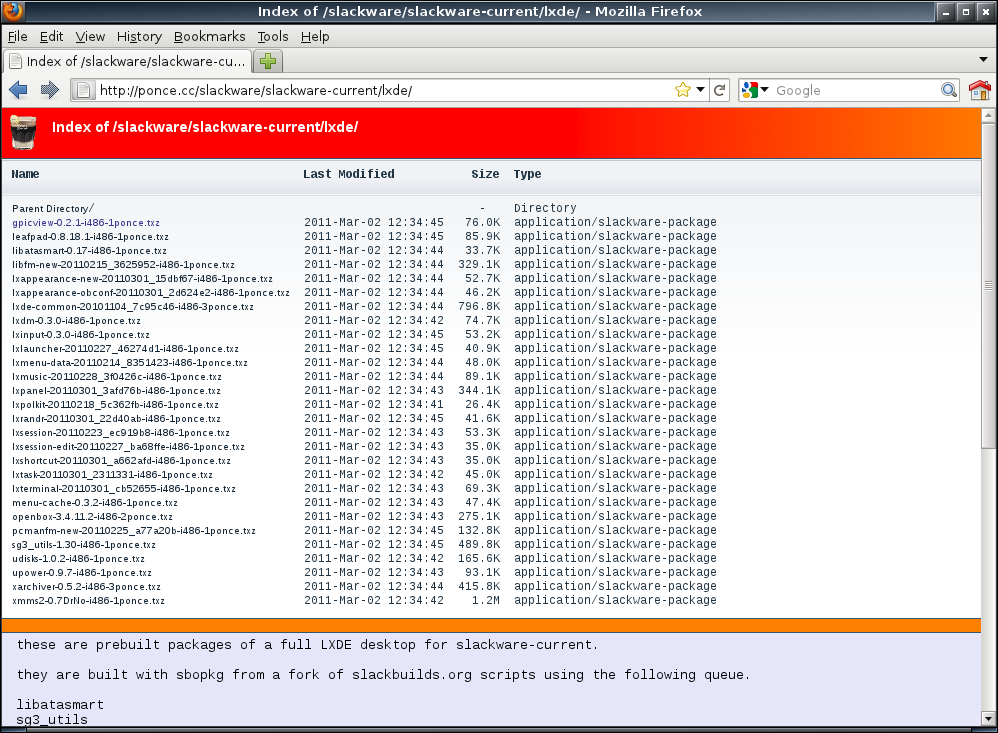Viewport: 998px width, 733px height.
Task: Open the Tools menu
Action: tap(272, 37)
